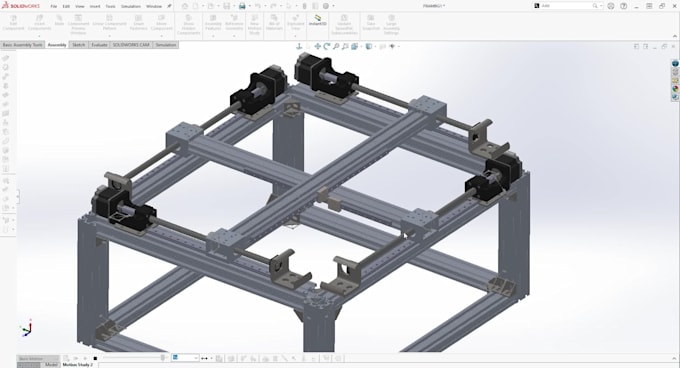
Task: Open the search type dropdown arrow
Action: tap(601, 6)
